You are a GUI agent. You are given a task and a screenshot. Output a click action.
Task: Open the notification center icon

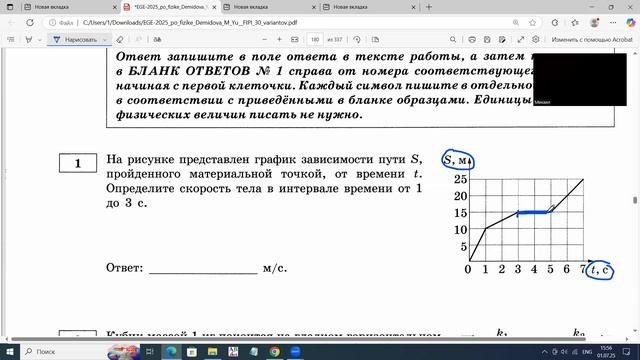click(627, 351)
